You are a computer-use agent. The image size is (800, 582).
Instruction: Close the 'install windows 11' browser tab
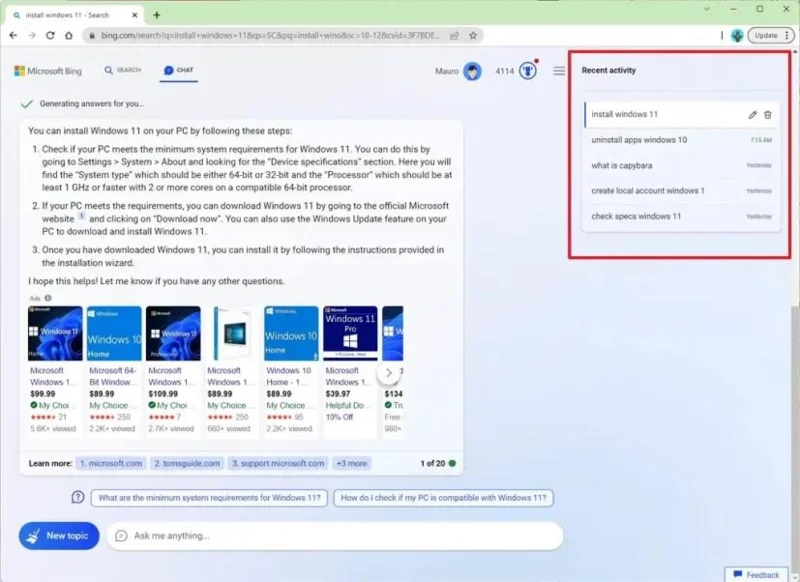pos(135,15)
